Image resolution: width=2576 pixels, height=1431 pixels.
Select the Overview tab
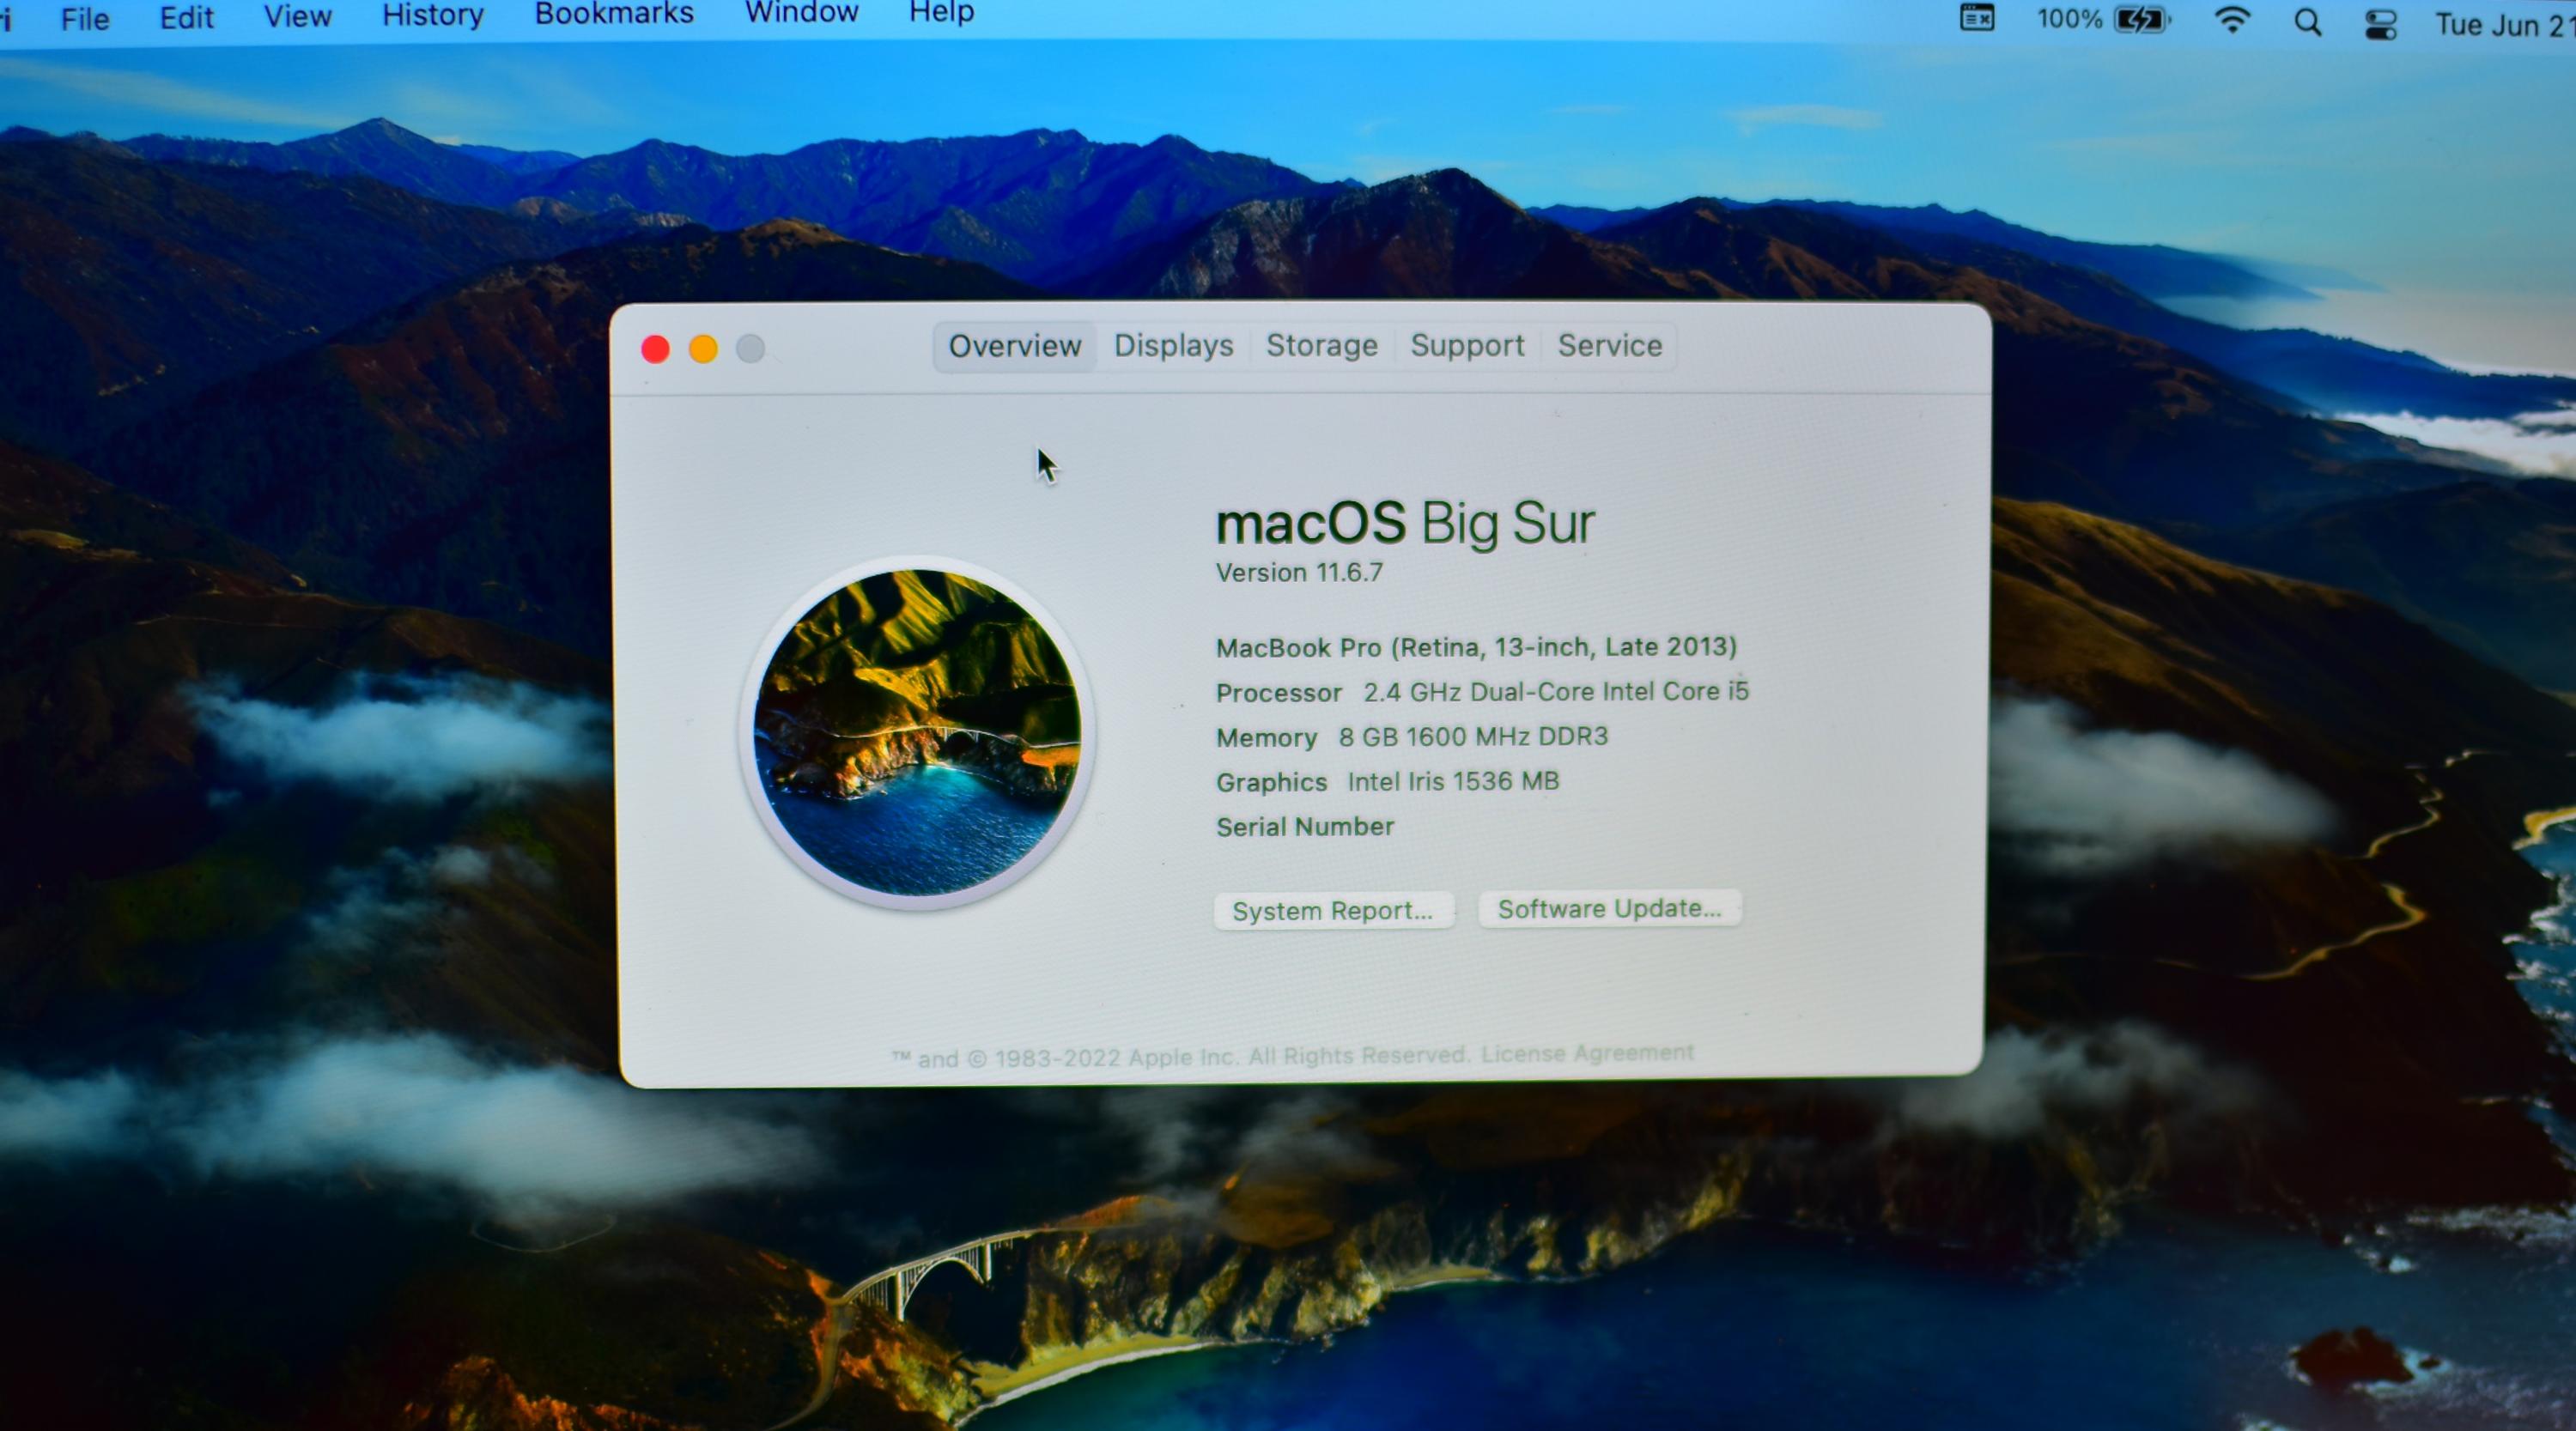1014,347
